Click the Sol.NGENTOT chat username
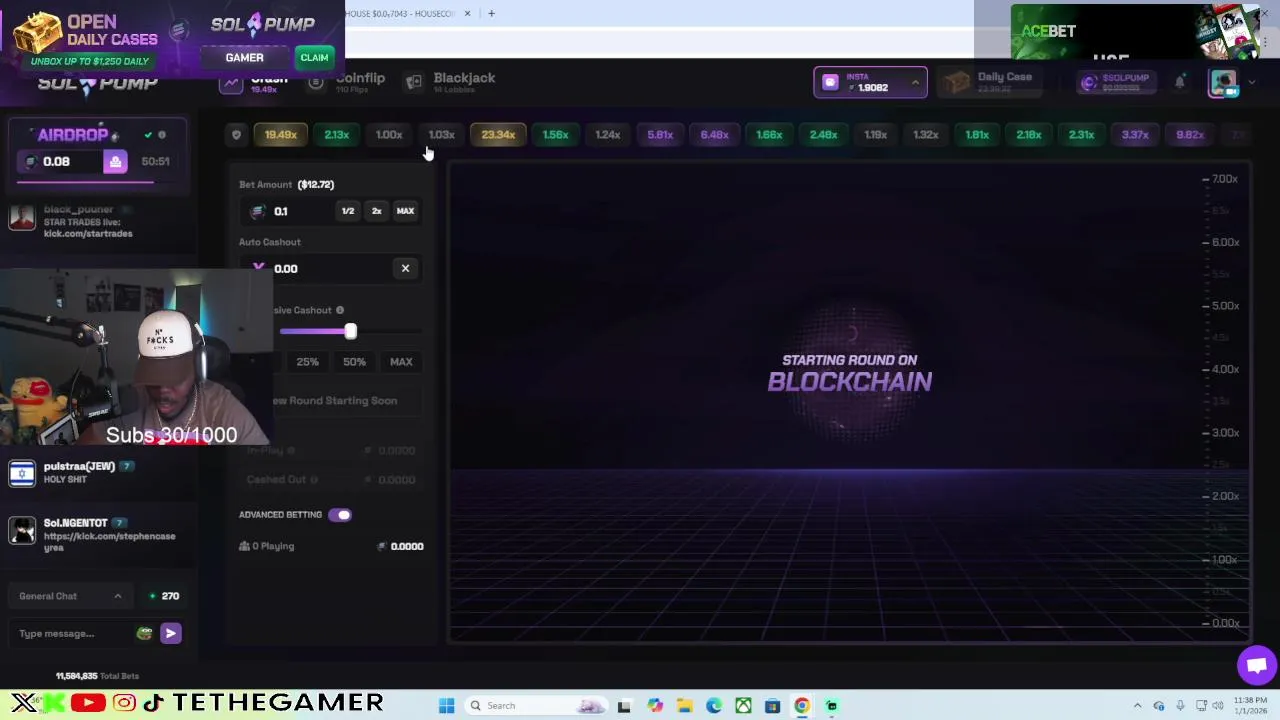The image size is (1280, 720). pyautogui.click(x=75, y=523)
